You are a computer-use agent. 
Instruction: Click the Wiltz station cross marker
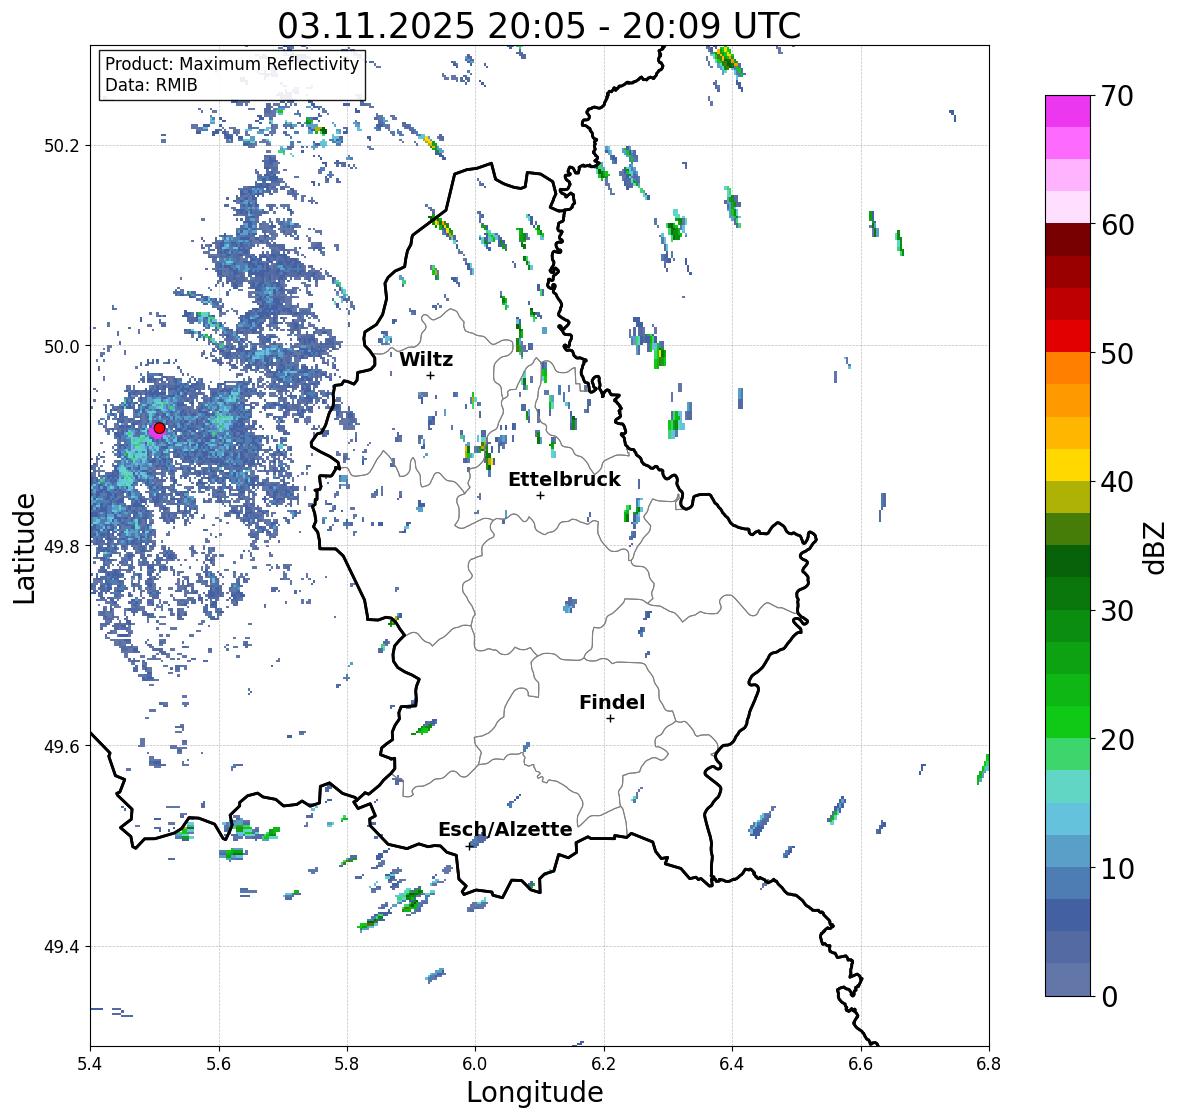point(430,375)
